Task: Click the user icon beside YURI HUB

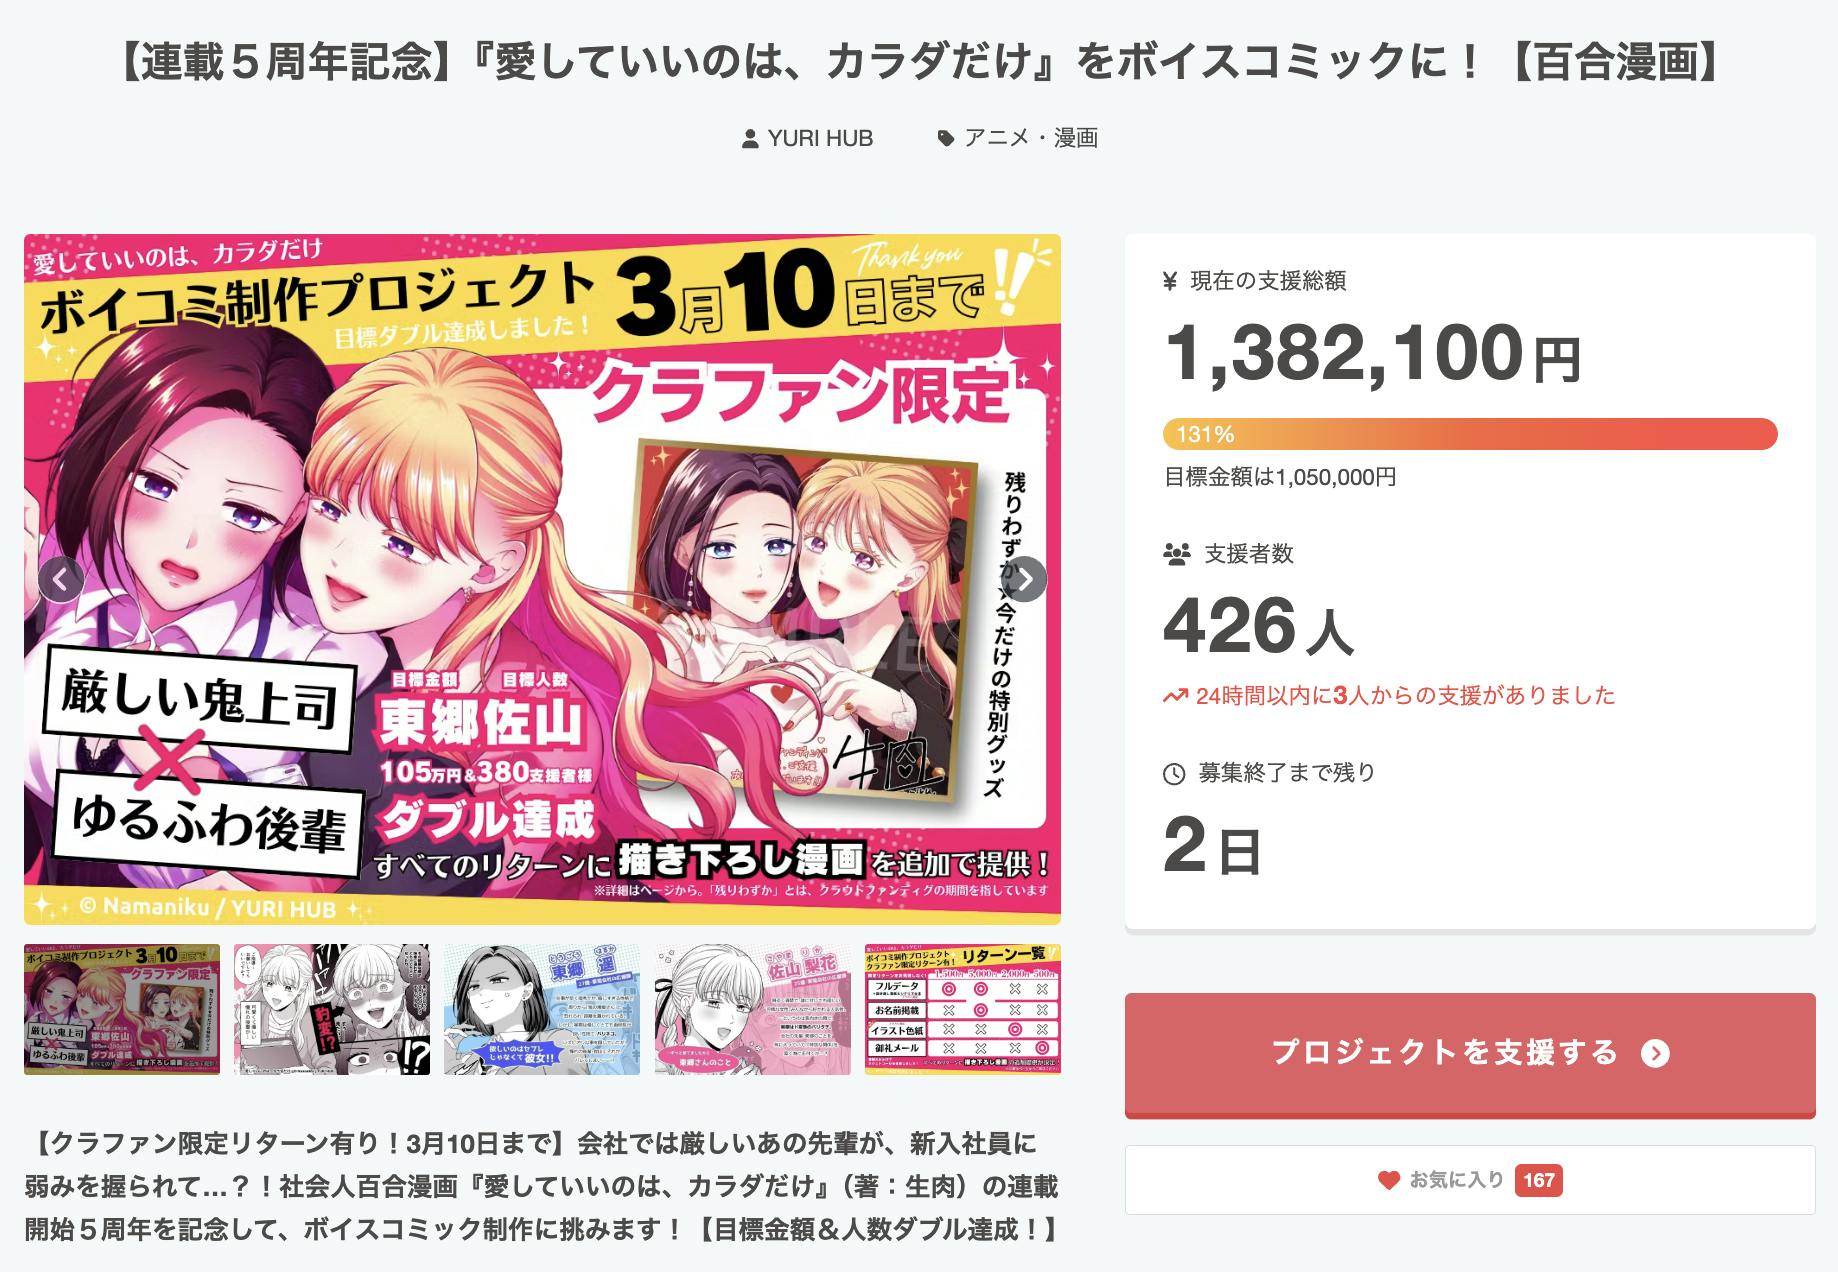Action: [750, 139]
